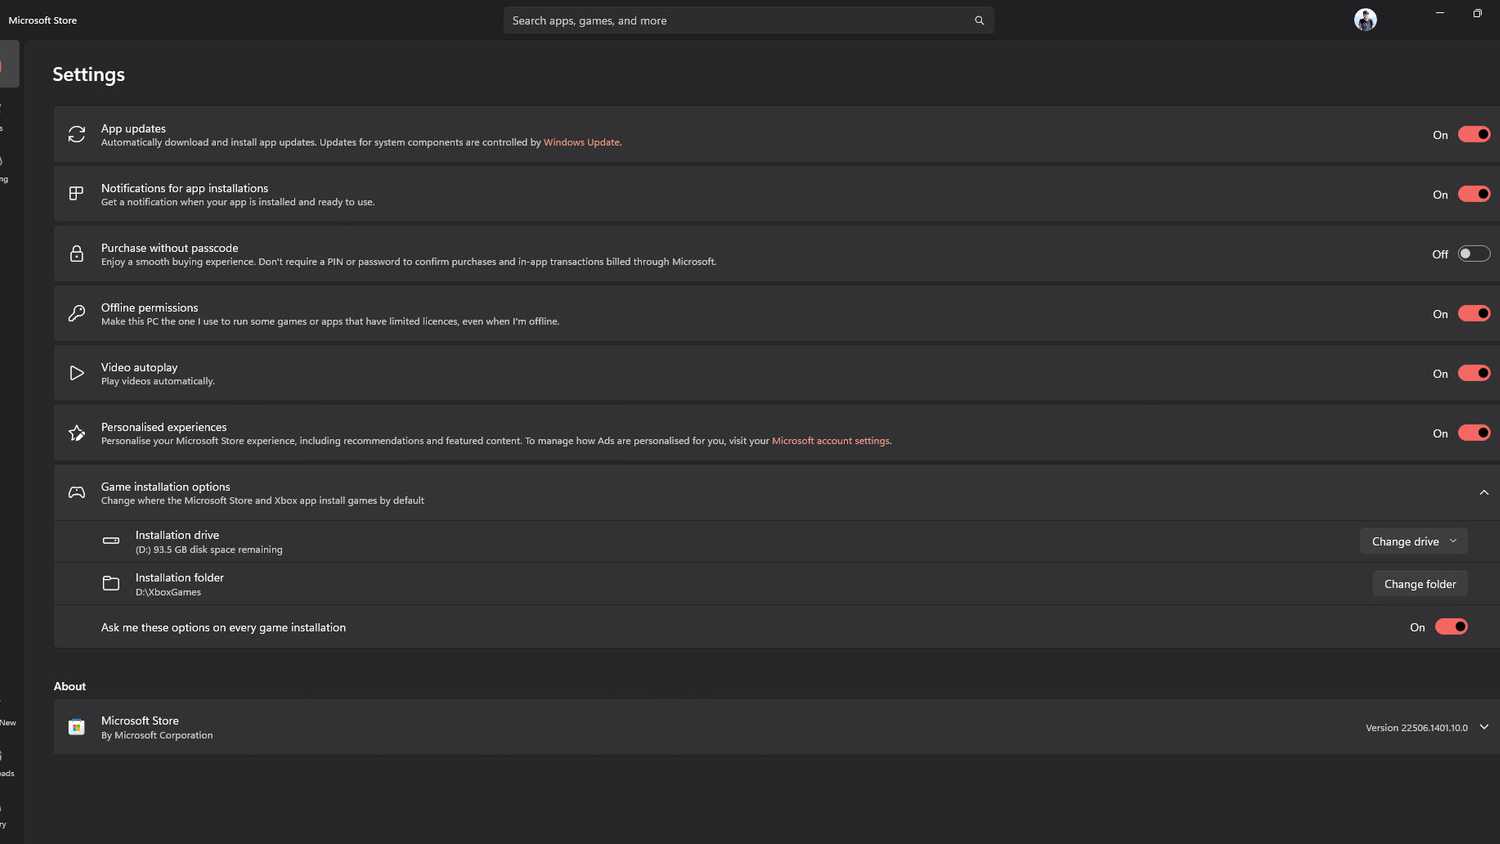Restore down the Microsoft Store window
Screen dimensions: 1500x844
tap(1477, 13)
